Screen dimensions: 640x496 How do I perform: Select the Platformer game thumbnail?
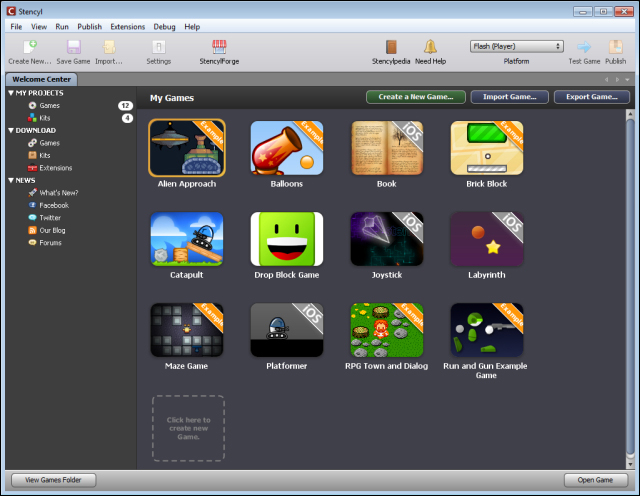pyautogui.click(x=287, y=330)
